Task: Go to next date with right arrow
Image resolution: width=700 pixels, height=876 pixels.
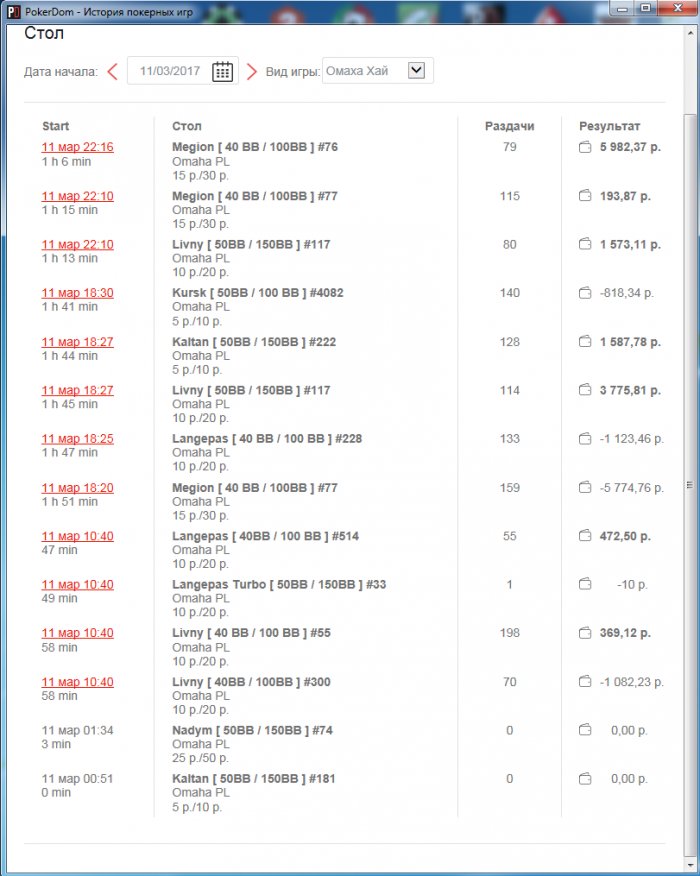Action: click(x=252, y=71)
